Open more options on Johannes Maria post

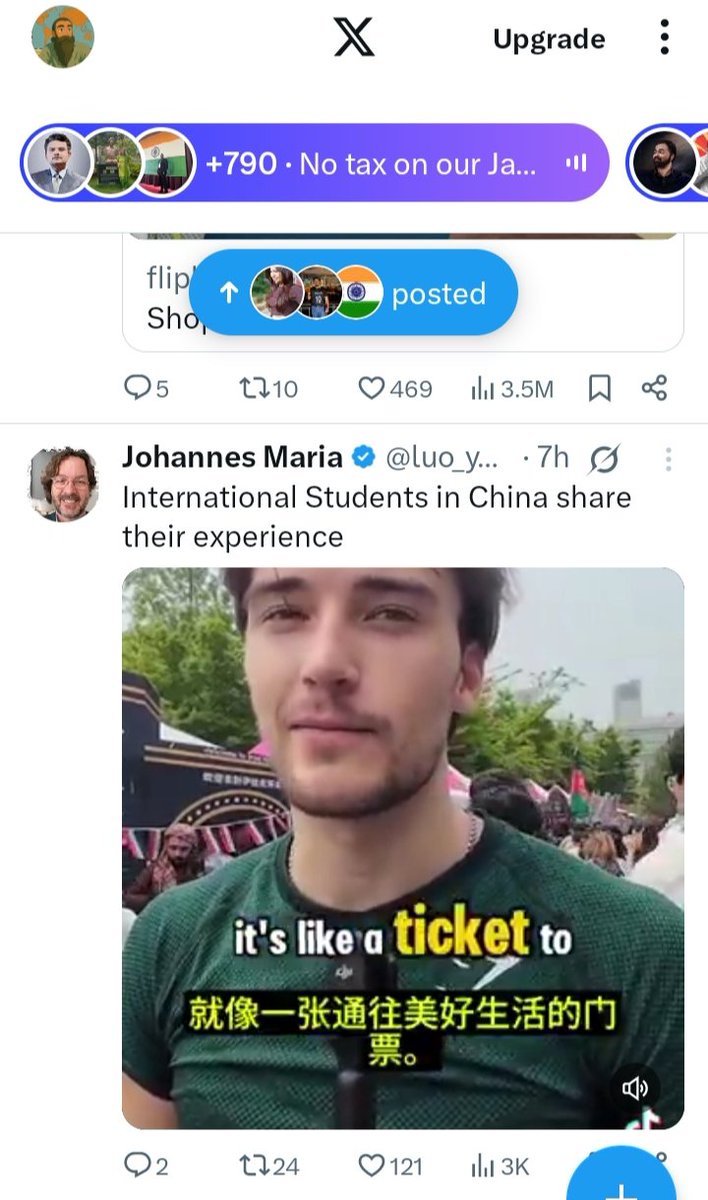point(668,459)
